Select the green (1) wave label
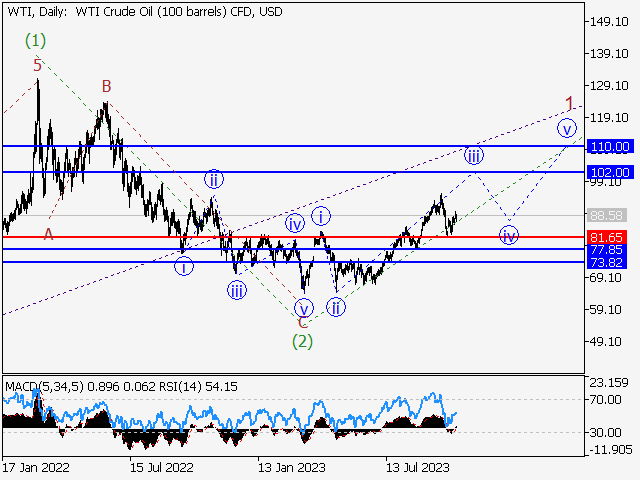The image size is (640, 480). (x=36, y=40)
